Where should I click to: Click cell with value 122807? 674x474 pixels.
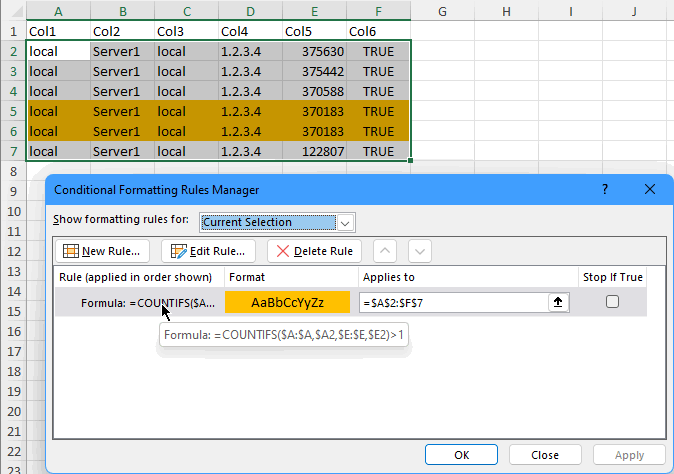[x=314, y=151]
